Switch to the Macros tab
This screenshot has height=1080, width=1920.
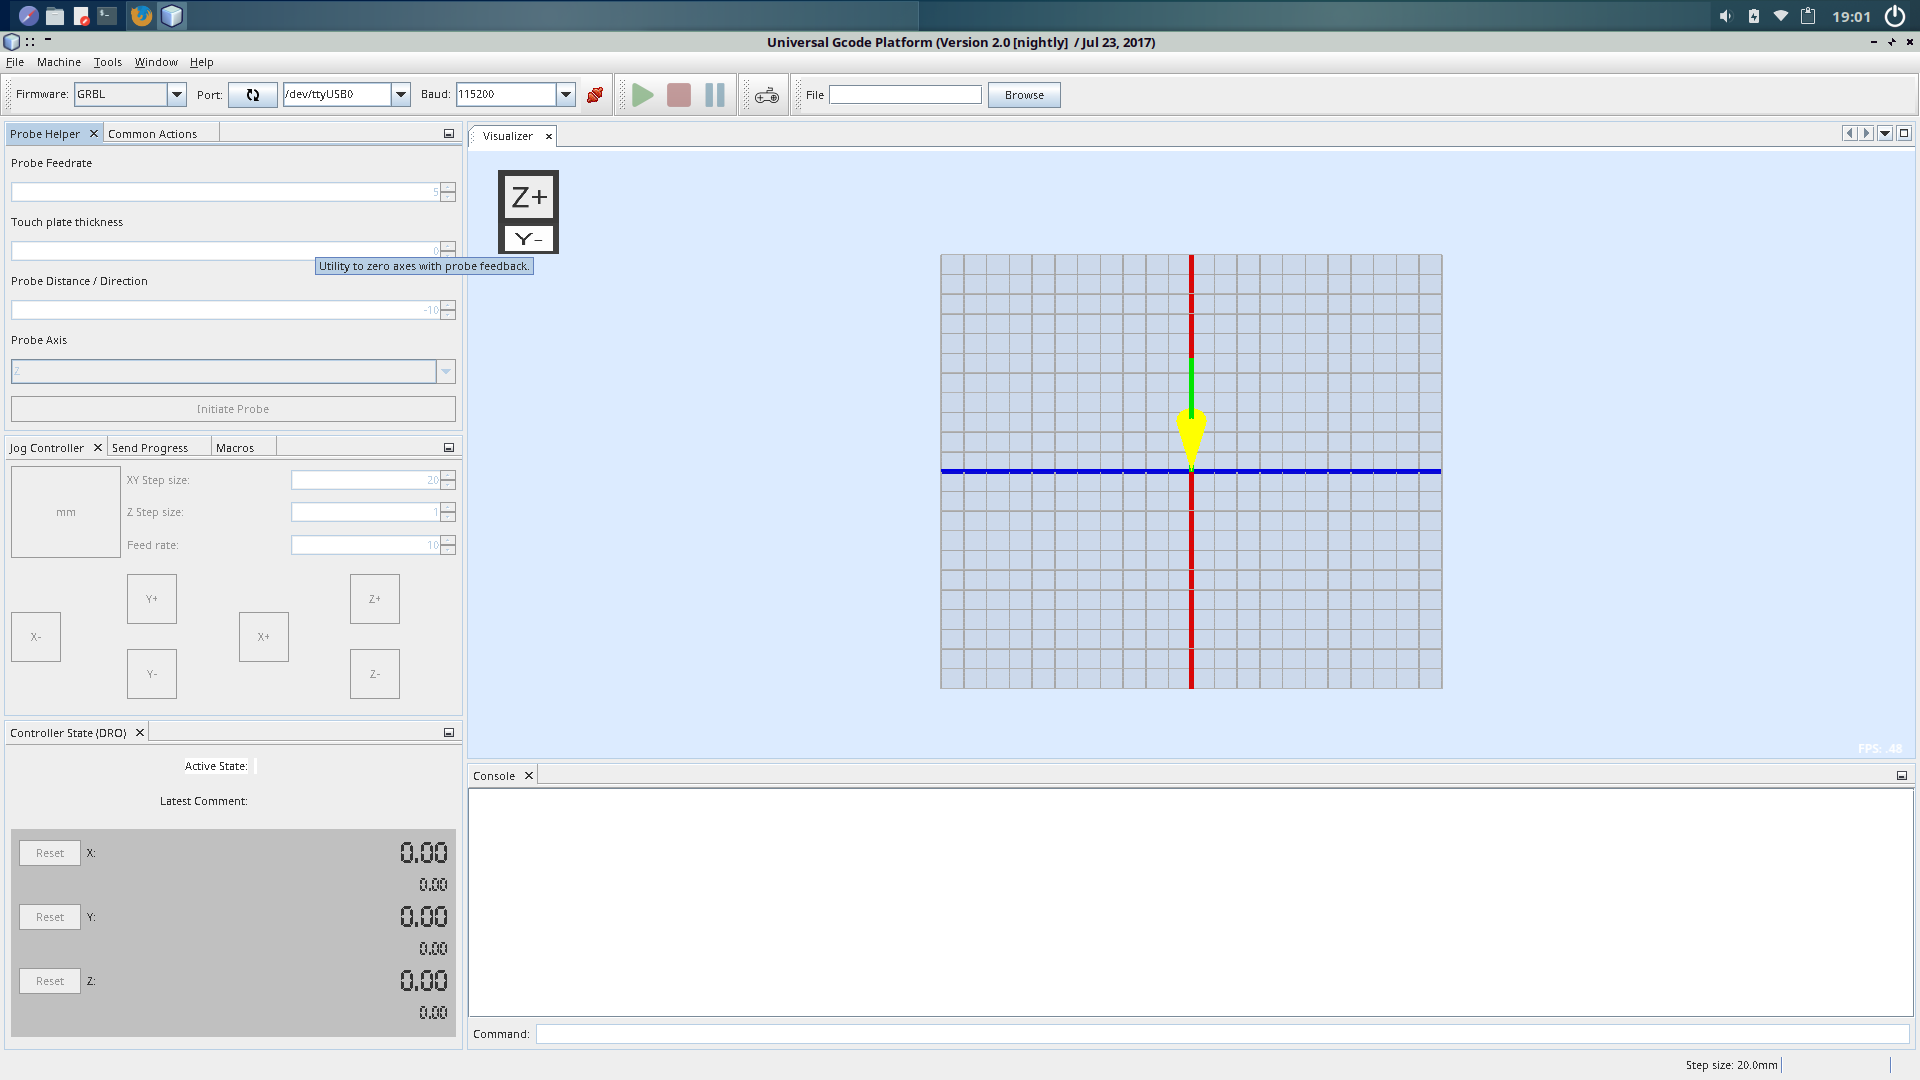pos(235,448)
